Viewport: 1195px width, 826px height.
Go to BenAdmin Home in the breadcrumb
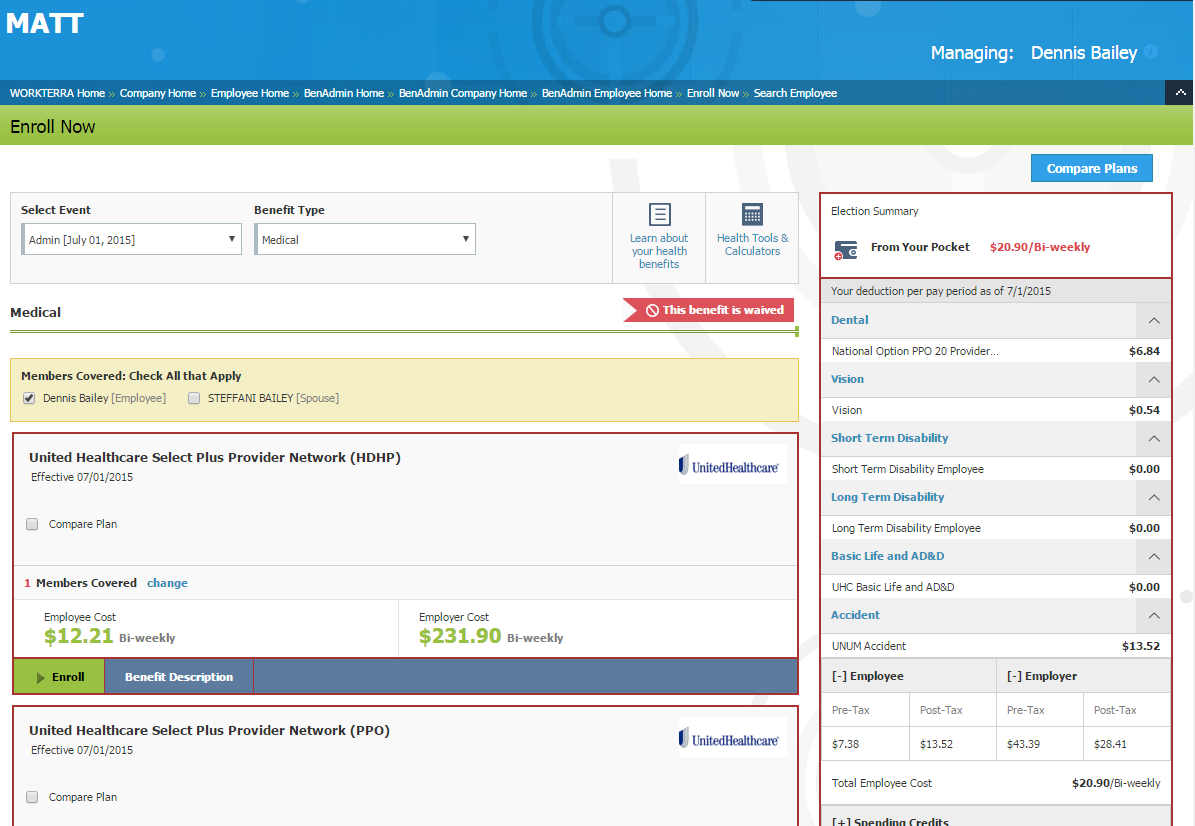344,93
